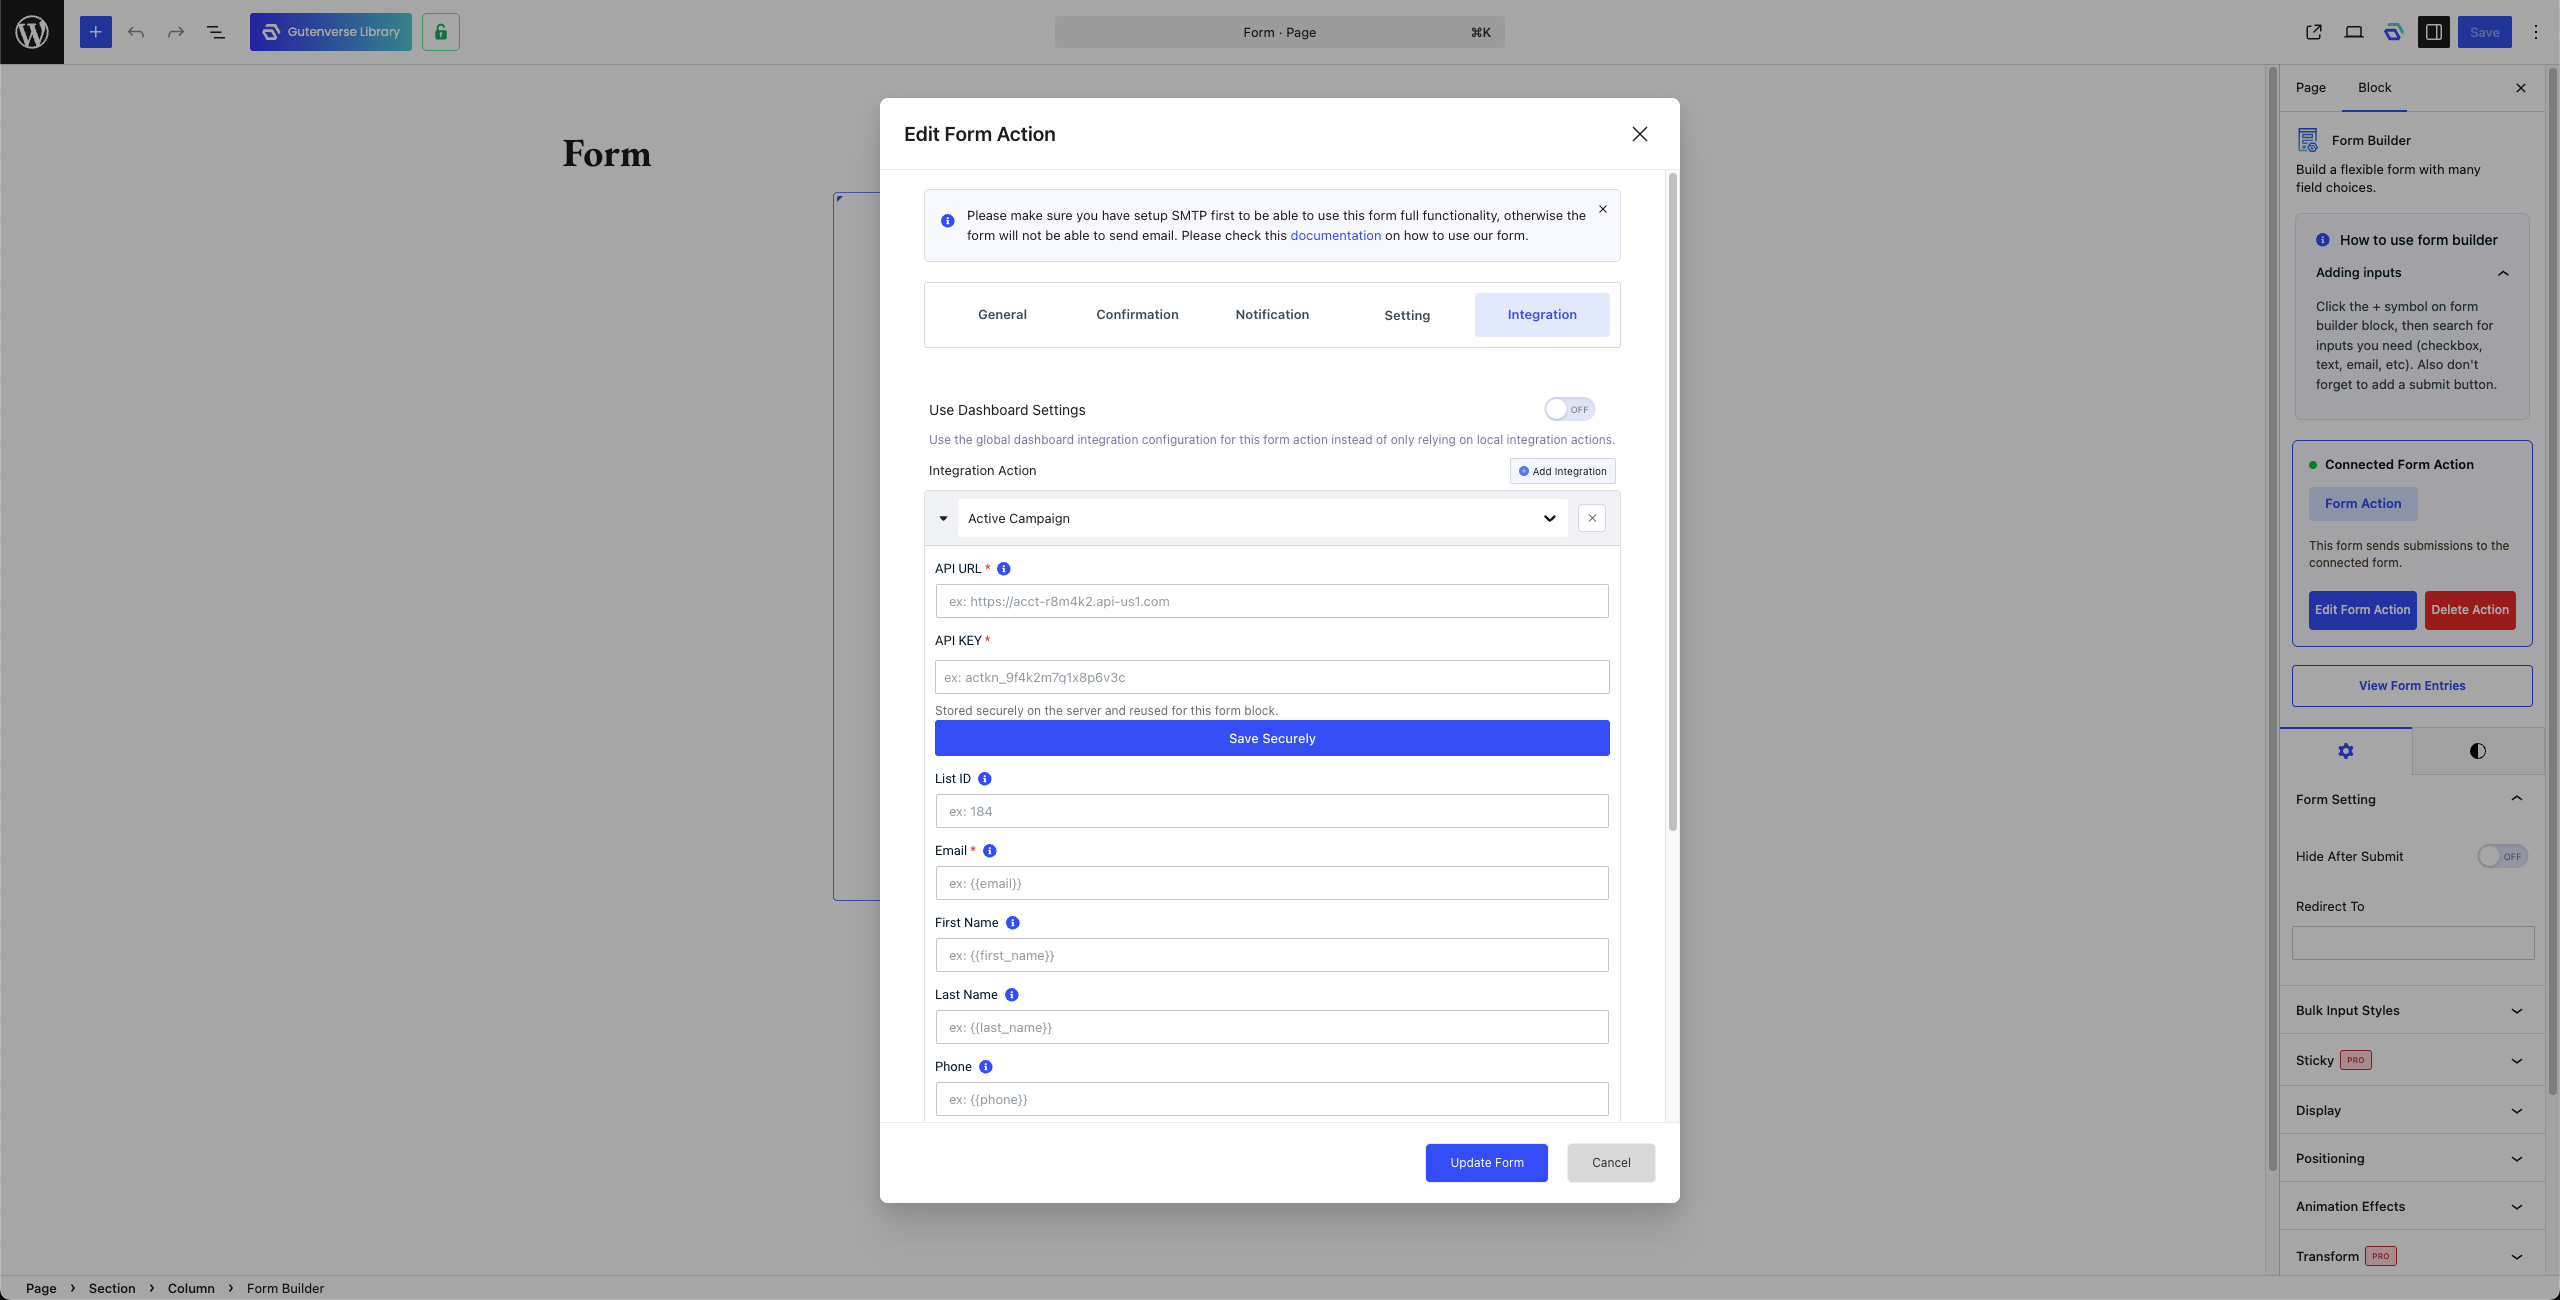
Task: Toggle Hide After Submit switch
Action: (2502, 856)
